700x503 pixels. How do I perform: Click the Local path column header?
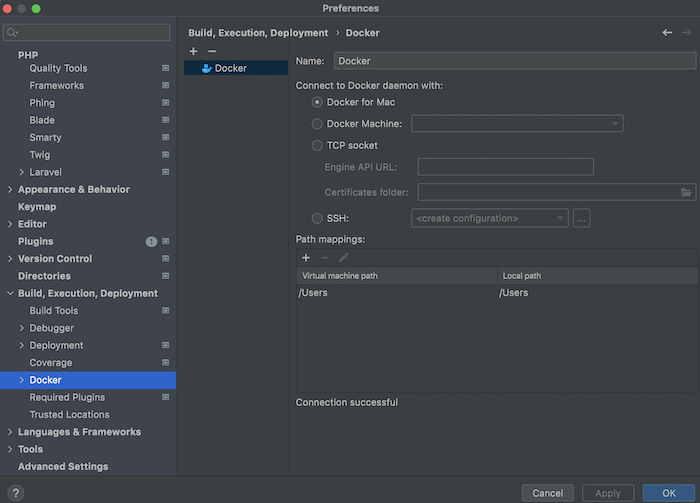[597, 276]
